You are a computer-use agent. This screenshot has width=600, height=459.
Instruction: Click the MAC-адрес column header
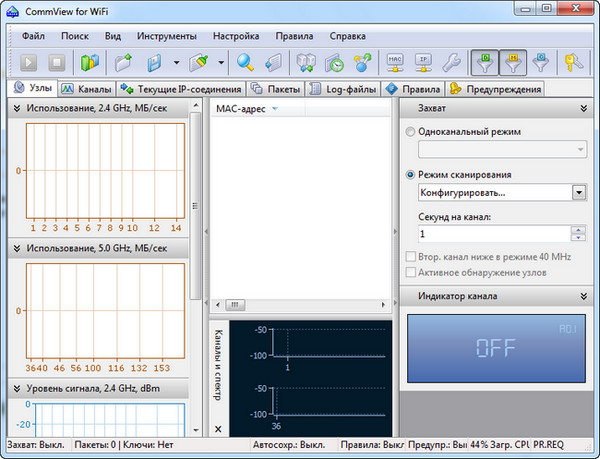(242, 108)
